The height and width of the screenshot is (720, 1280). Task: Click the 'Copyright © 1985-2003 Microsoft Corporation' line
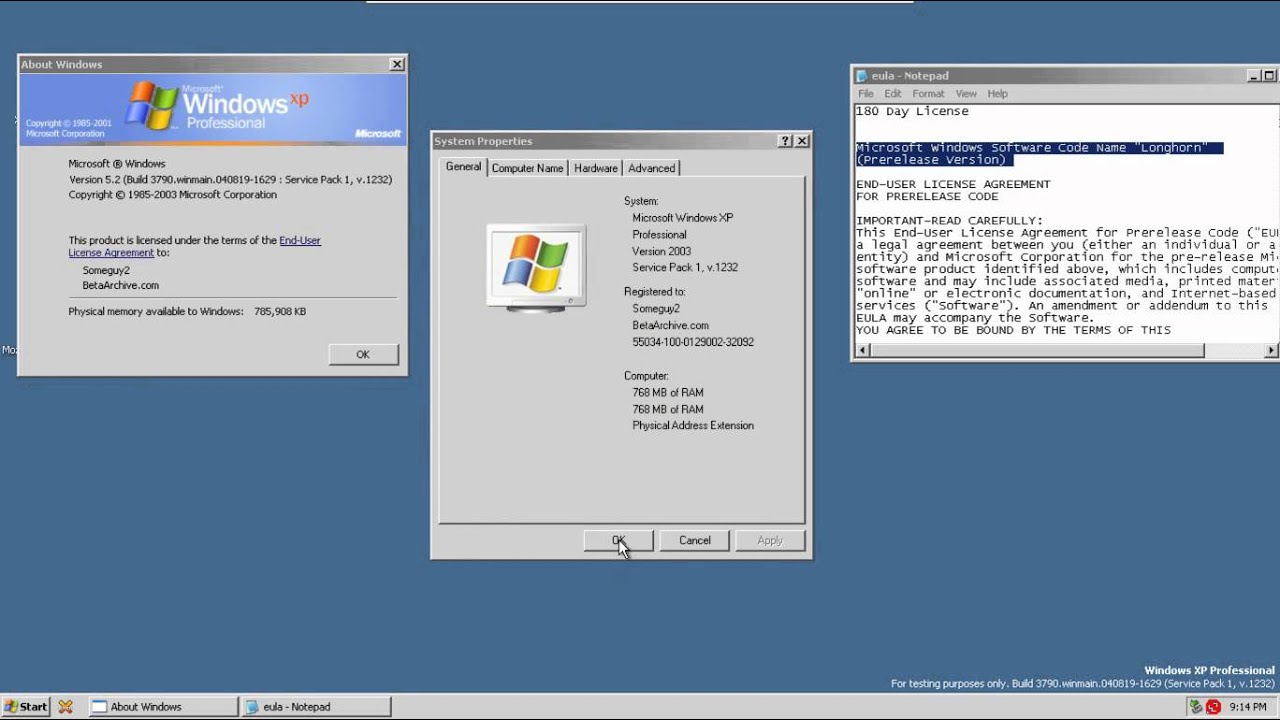172,195
